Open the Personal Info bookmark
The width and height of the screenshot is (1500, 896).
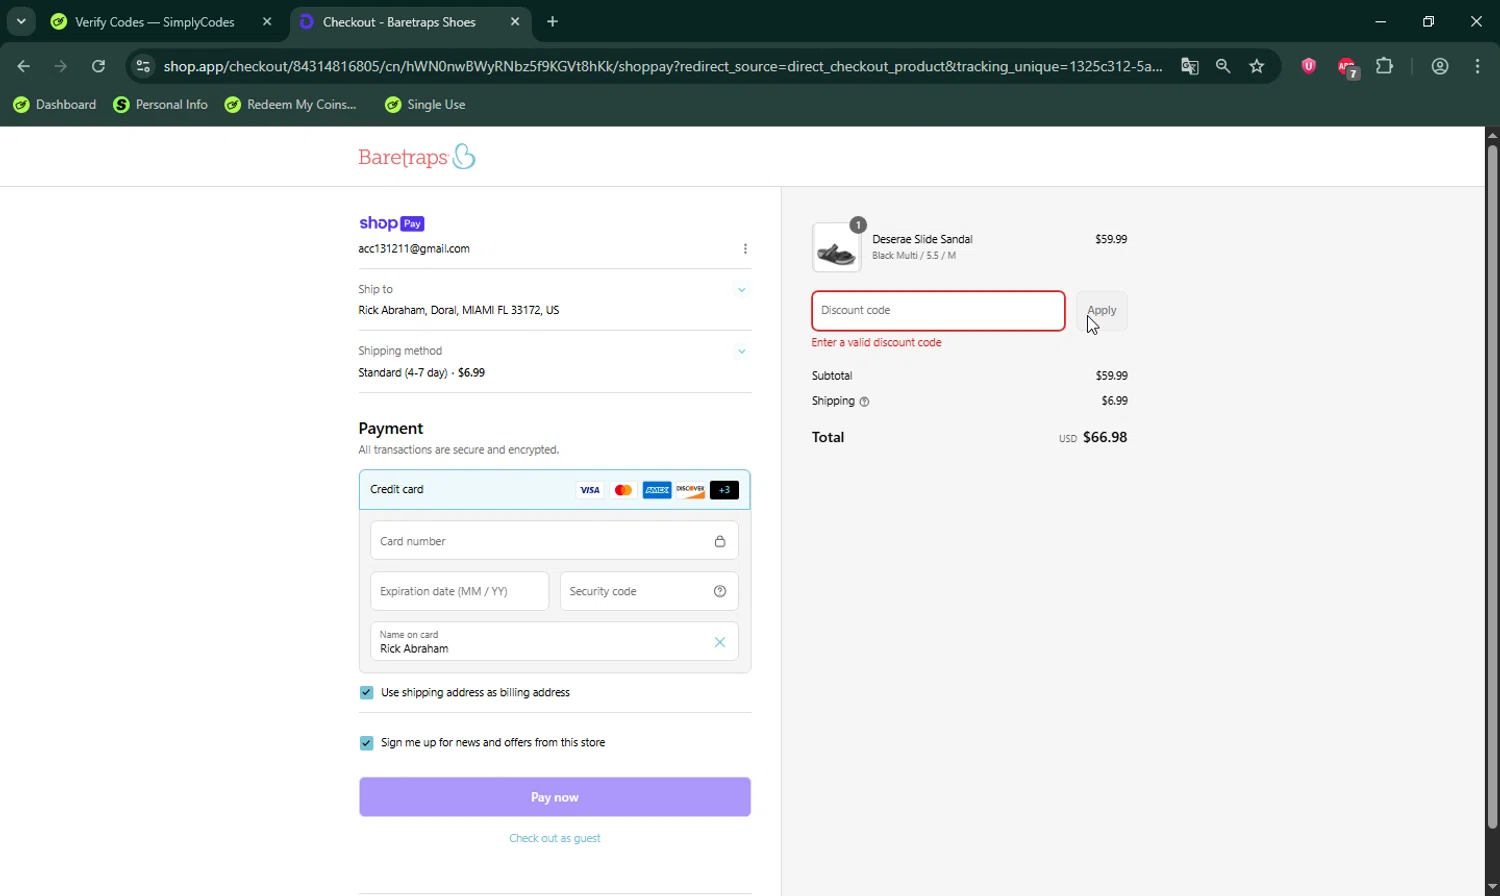pos(161,104)
